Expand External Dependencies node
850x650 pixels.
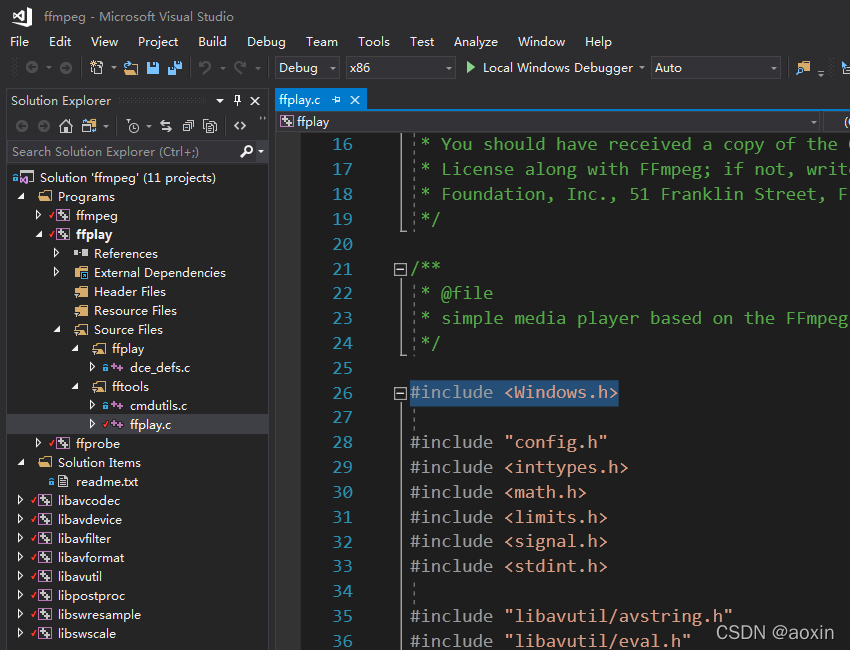56,272
